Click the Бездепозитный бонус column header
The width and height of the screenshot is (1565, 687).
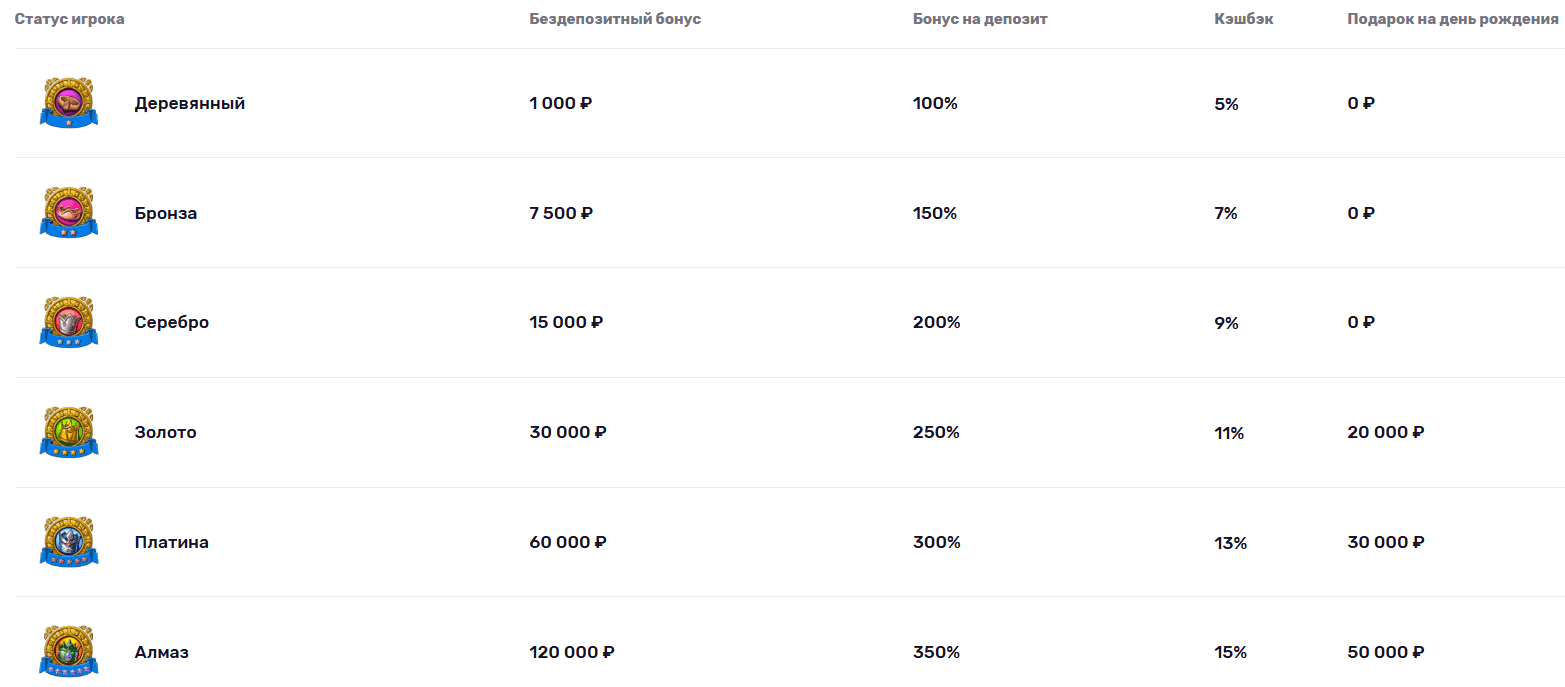click(x=615, y=19)
